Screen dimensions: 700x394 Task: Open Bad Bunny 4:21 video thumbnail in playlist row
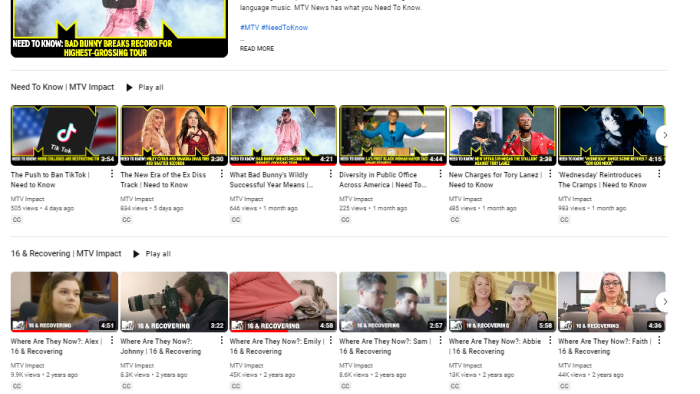283,135
